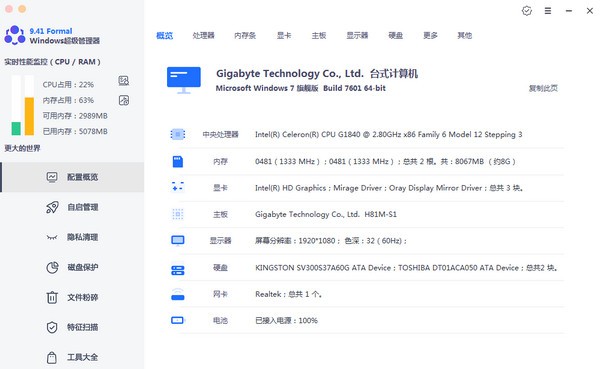Screen dimensions: 600x369
Task: Close the application window
Action: coord(590,11)
